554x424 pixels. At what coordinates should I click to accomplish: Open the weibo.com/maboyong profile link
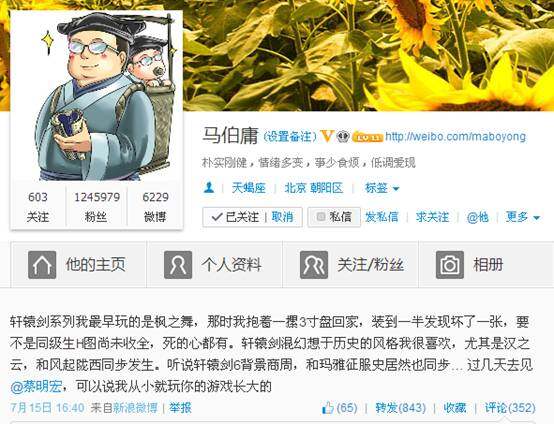pos(455,136)
